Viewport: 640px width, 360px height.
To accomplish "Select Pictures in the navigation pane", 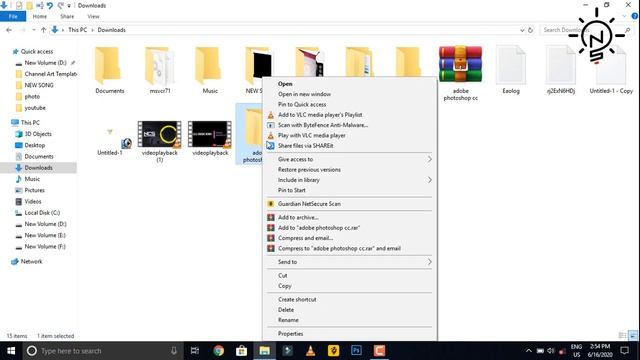I will (x=34, y=190).
